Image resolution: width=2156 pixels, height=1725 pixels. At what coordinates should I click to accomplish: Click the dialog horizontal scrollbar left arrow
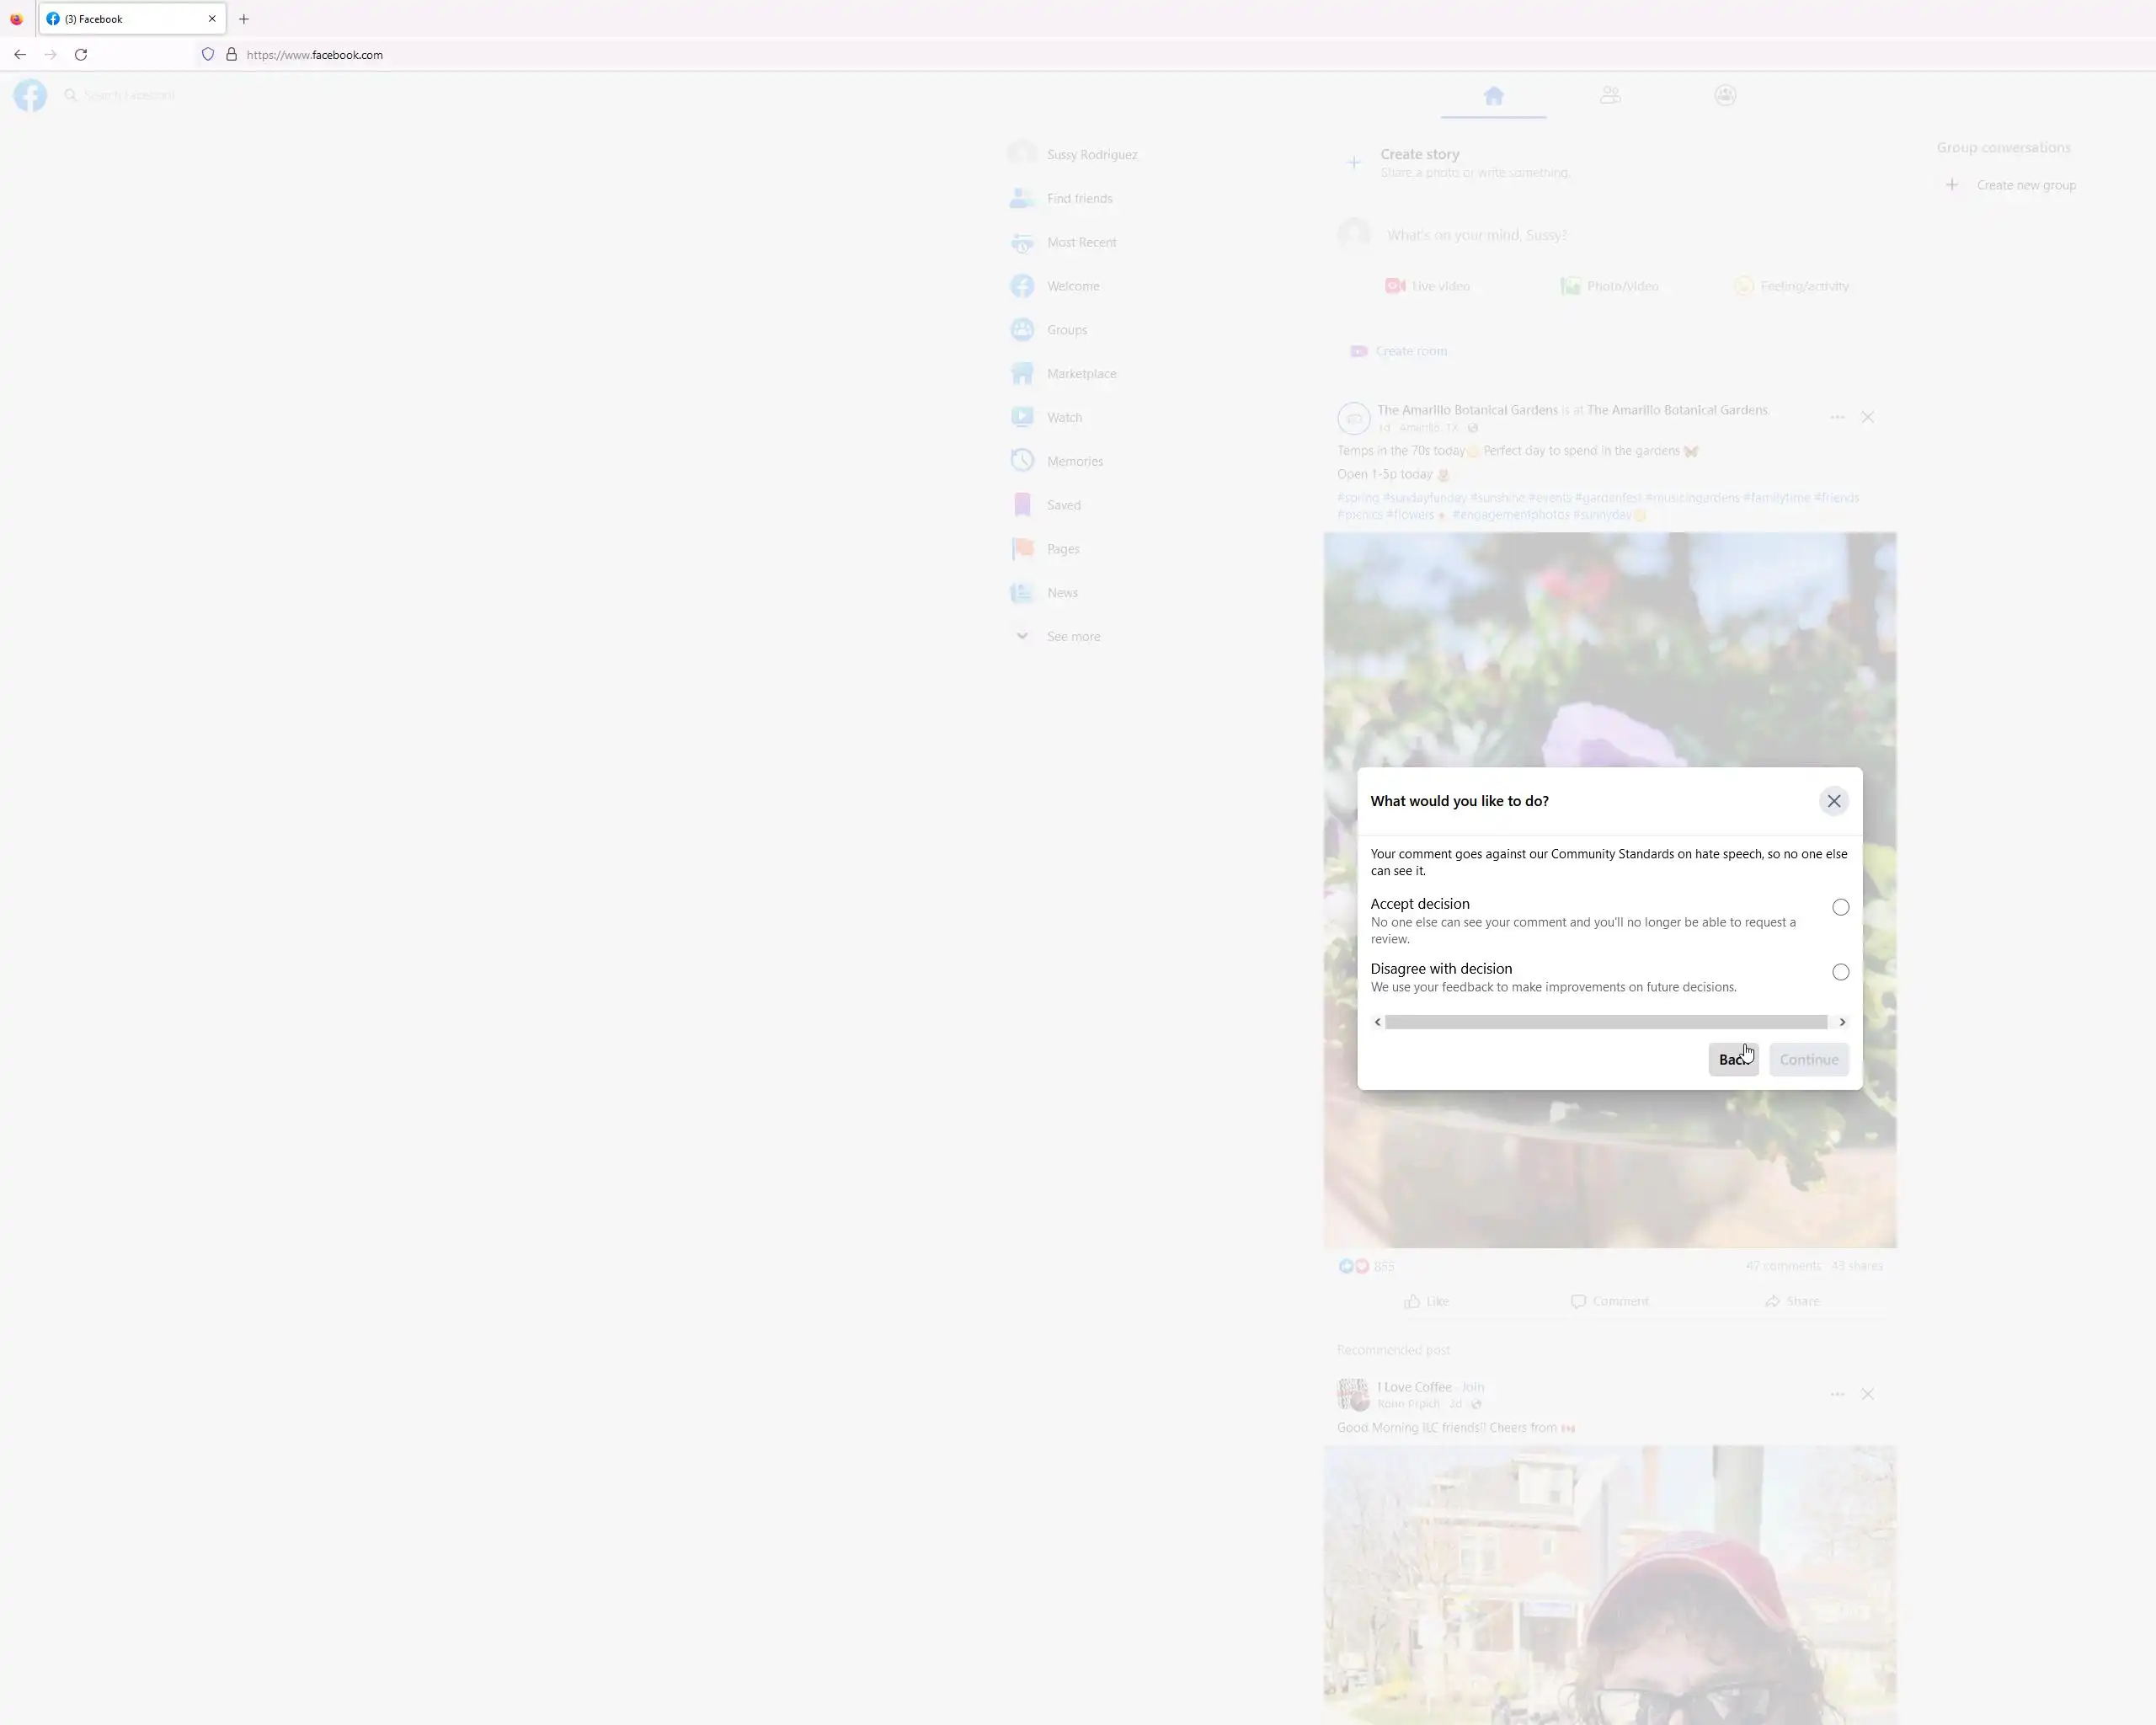[x=1377, y=1022]
